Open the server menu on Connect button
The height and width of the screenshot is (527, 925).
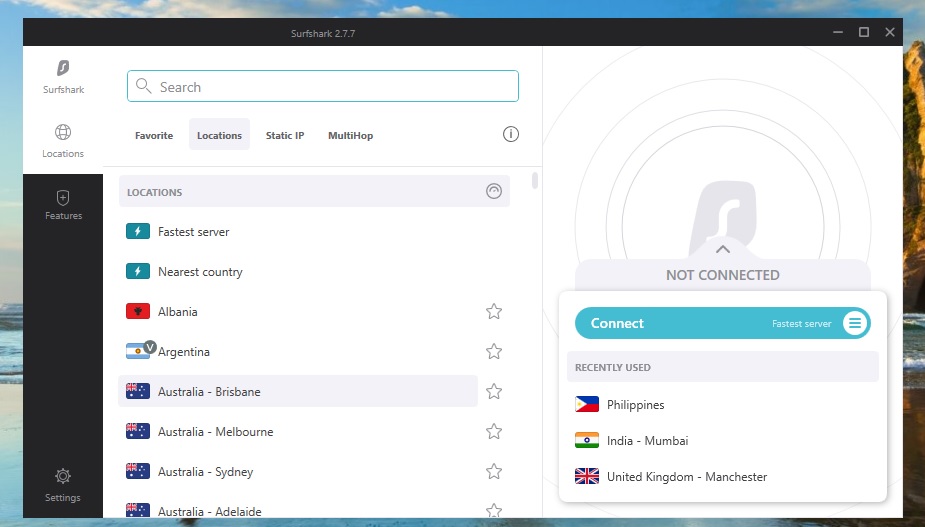pyautogui.click(x=855, y=323)
